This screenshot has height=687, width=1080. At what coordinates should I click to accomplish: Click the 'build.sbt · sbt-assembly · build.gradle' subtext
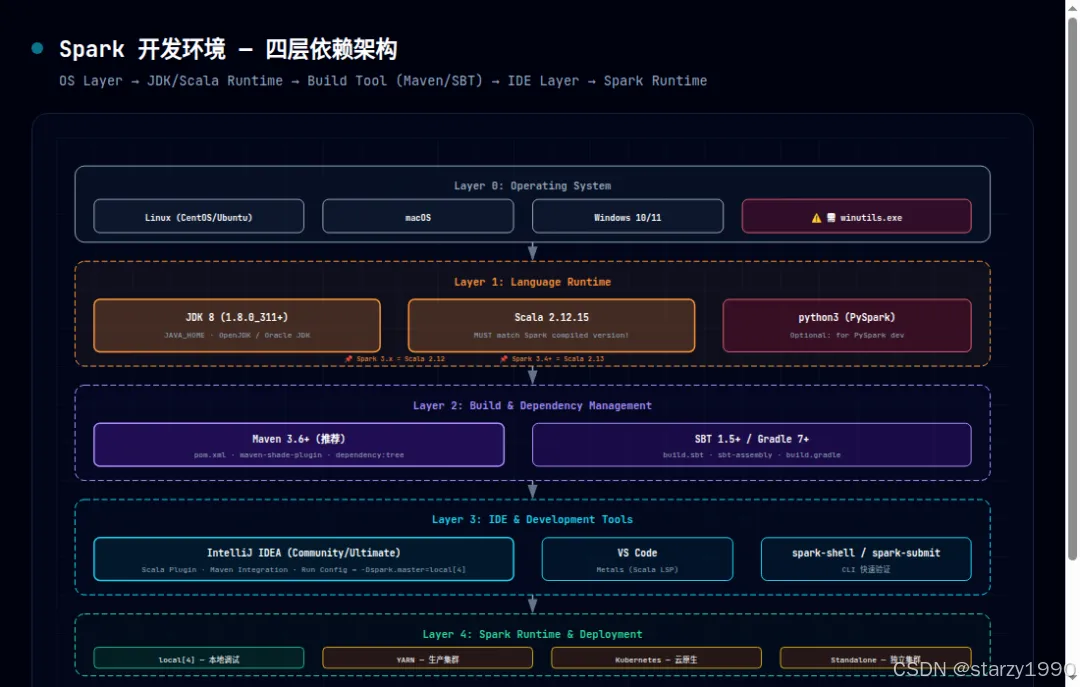point(751,455)
